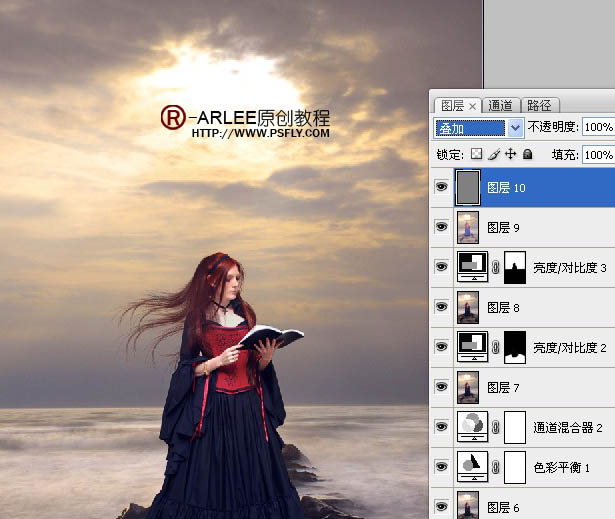Click lock all padlock icon
Screen dimensions: 615x519
coord(527,155)
